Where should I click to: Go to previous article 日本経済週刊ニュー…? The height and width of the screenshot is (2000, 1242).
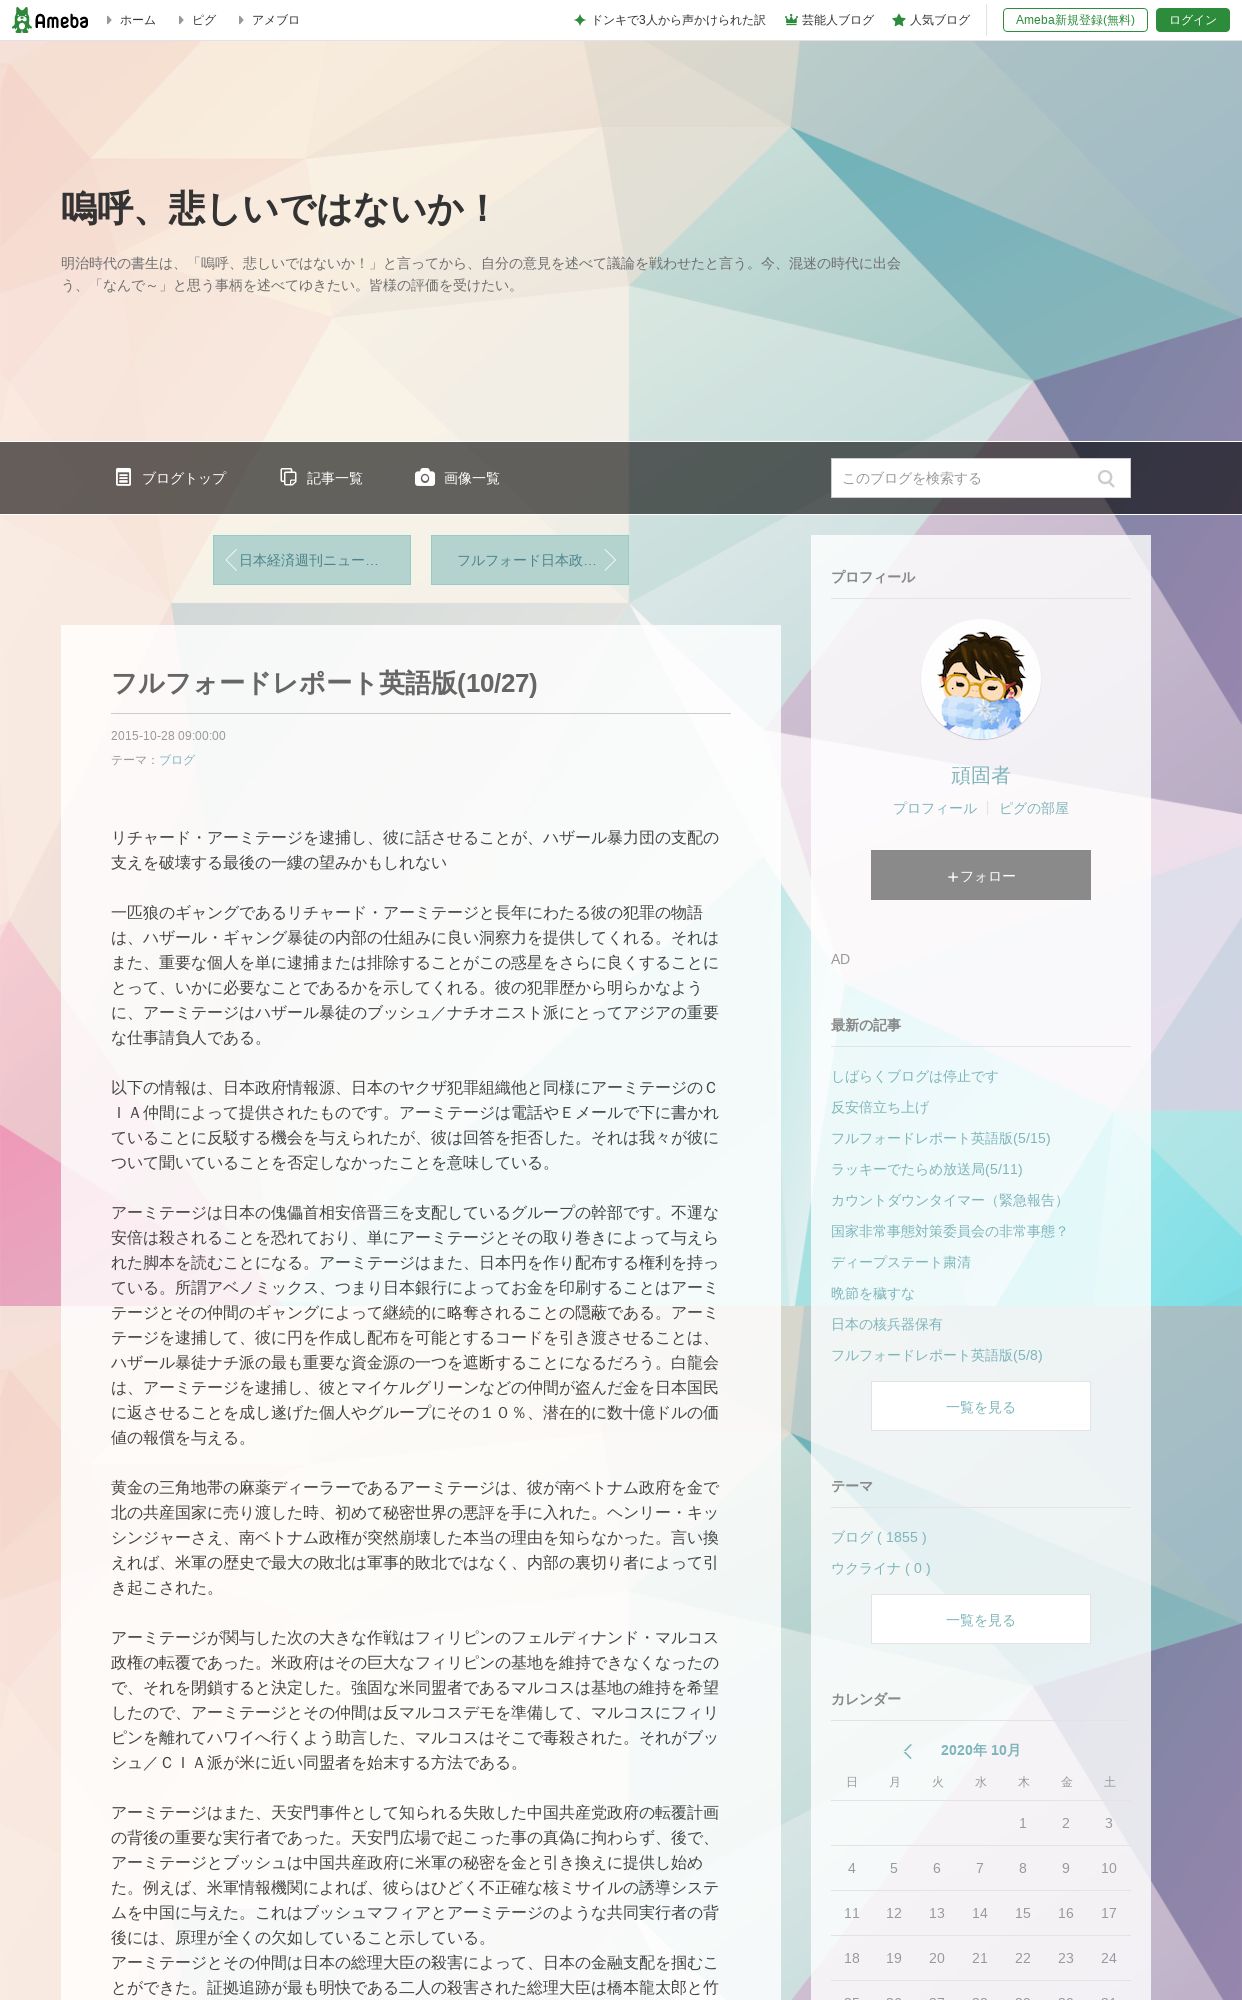click(x=312, y=560)
